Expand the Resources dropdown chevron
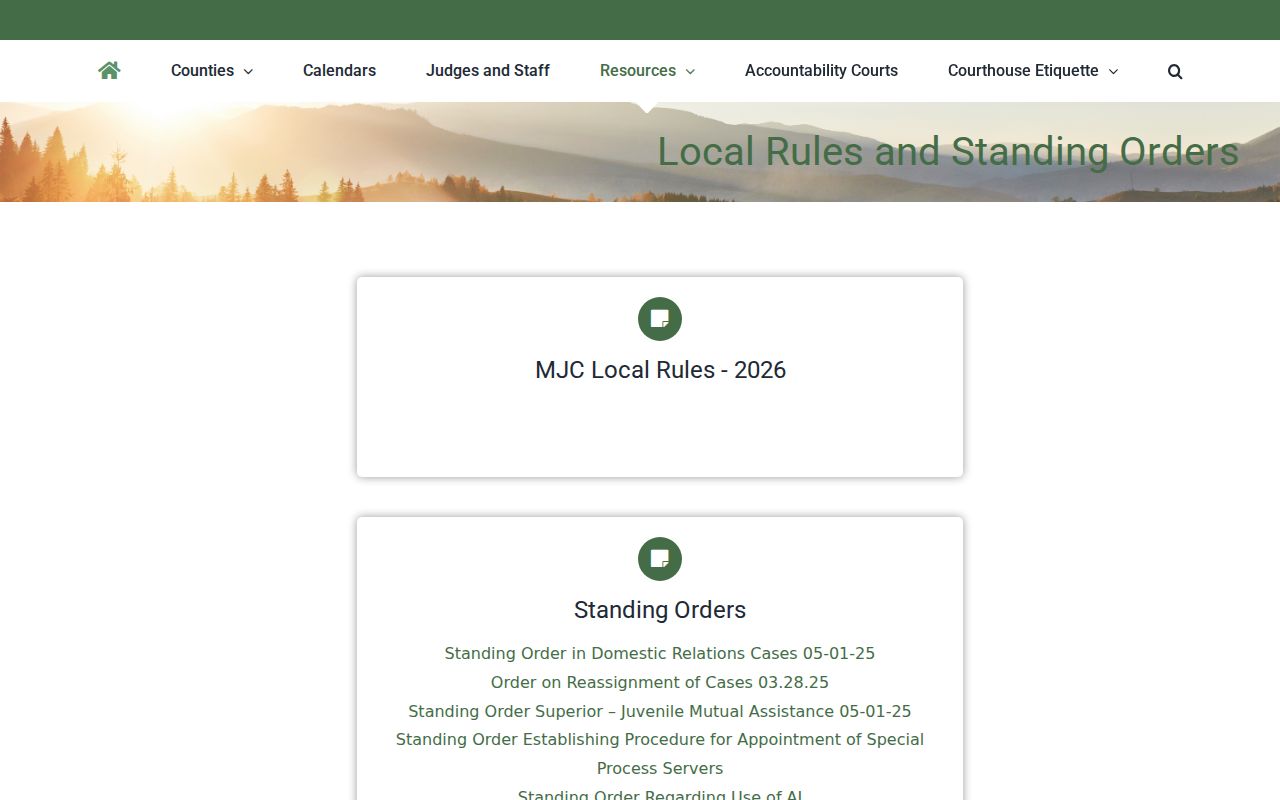The height and width of the screenshot is (800, 1280). pos(690,71)
